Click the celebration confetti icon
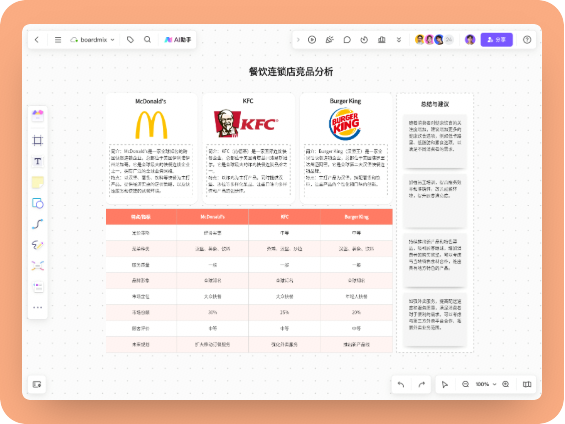Image resolution: width=565 pixels, height=424 pixels. tap(329, 40)
